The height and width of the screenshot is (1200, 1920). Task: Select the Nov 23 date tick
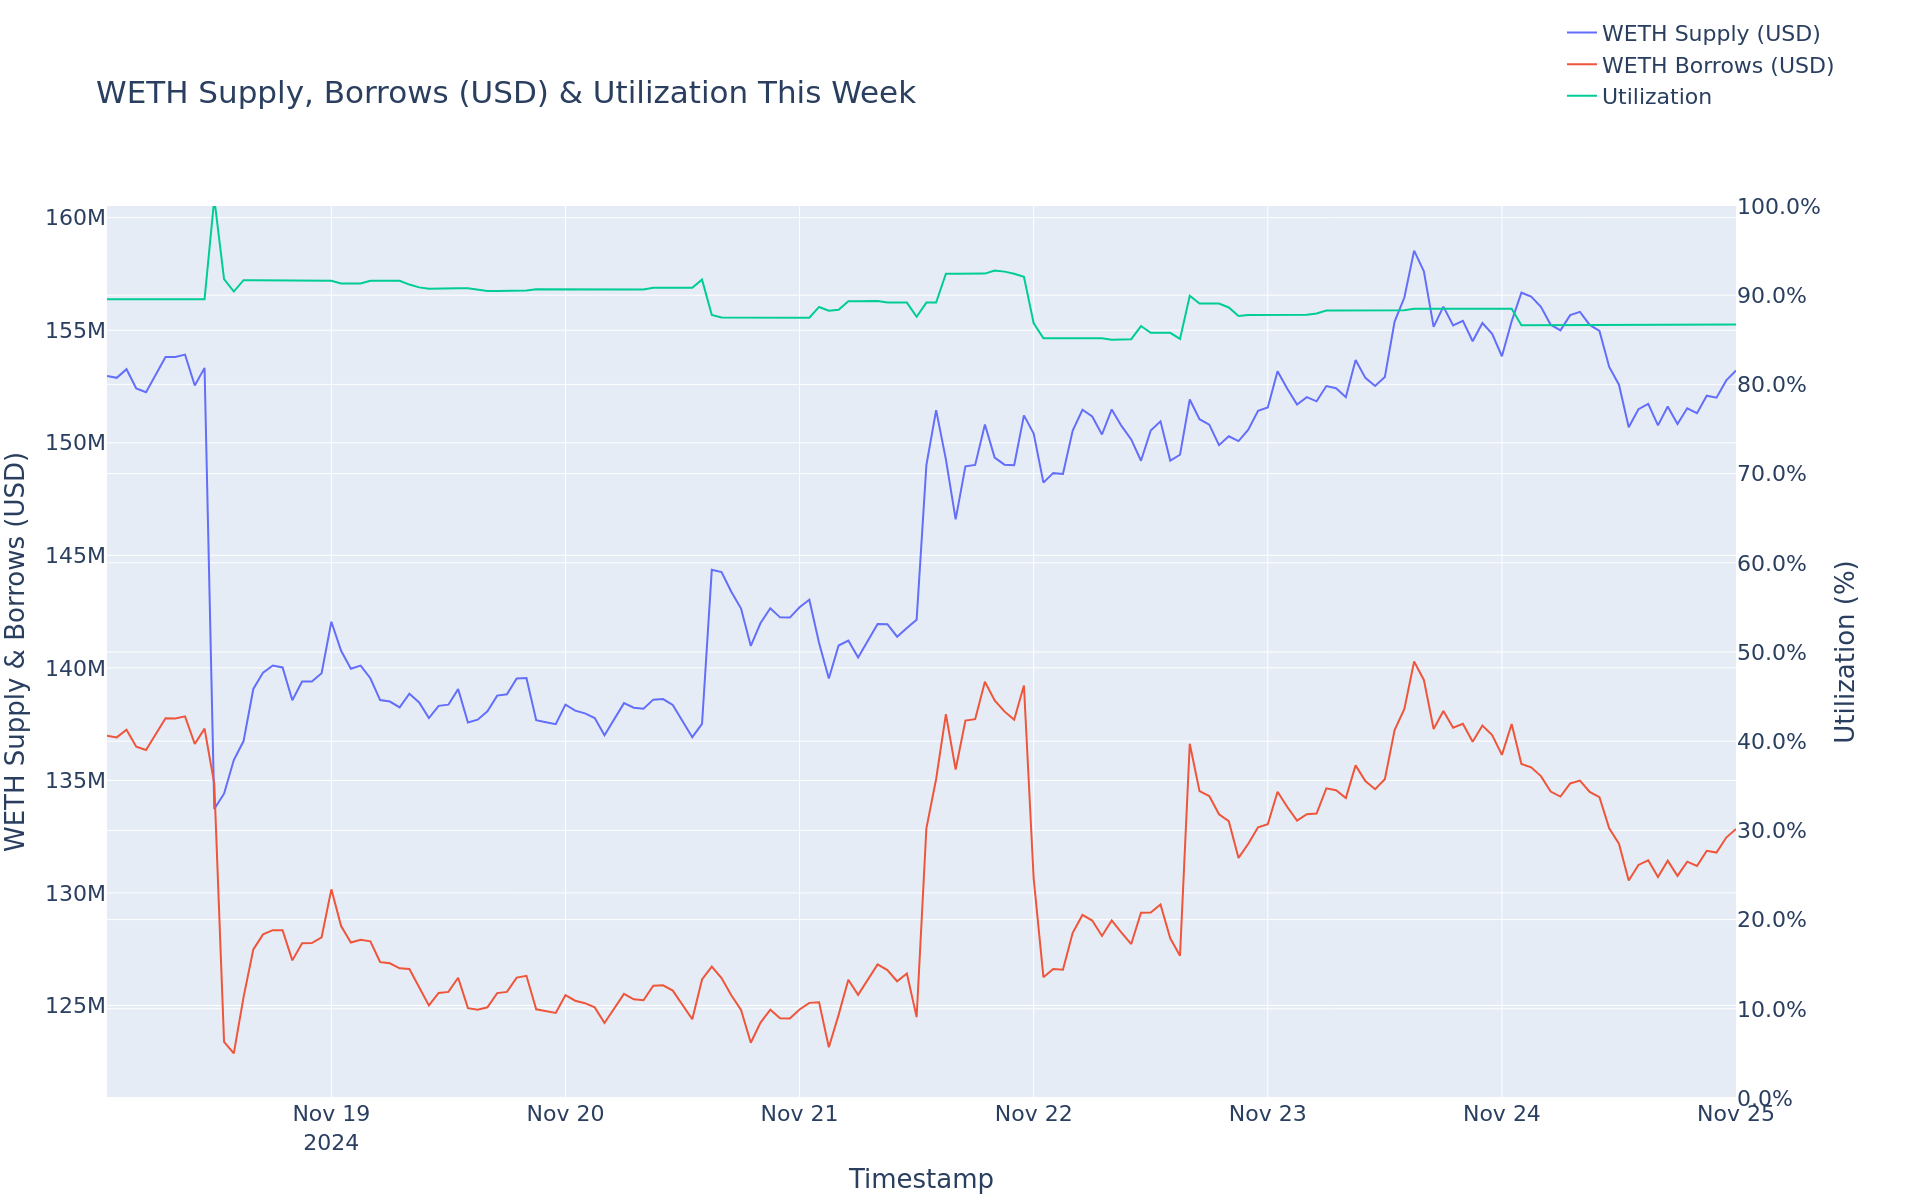[1267, 1114]
